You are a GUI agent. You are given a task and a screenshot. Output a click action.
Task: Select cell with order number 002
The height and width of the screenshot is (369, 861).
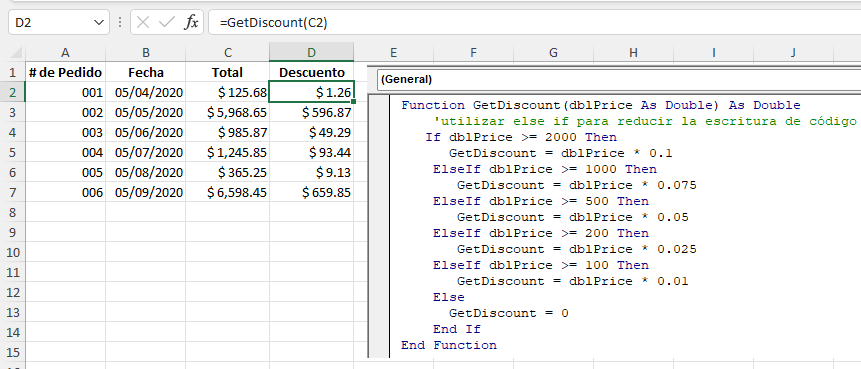[65, 113]
